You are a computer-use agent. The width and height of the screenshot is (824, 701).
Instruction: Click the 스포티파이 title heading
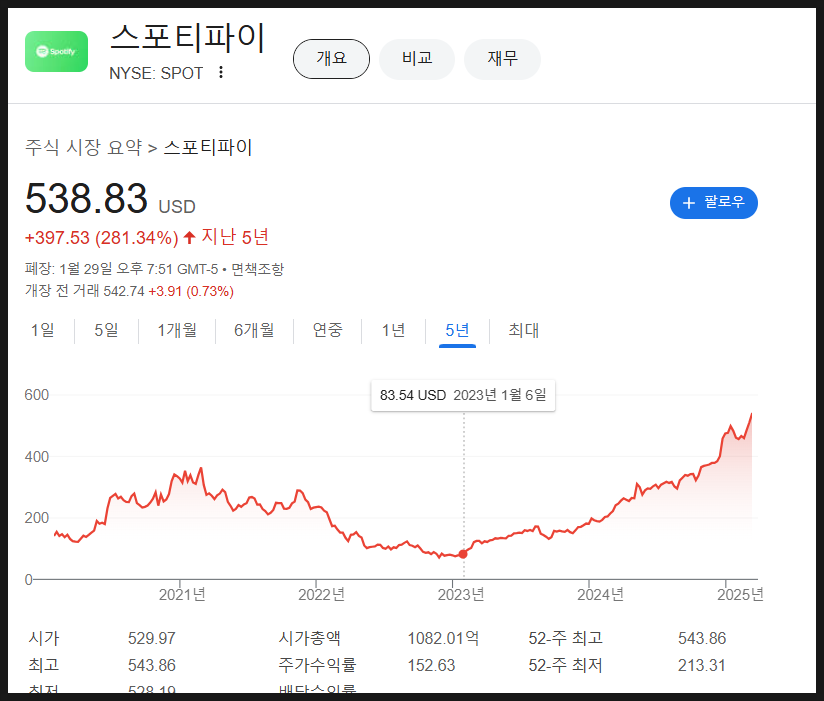[188, 38]
